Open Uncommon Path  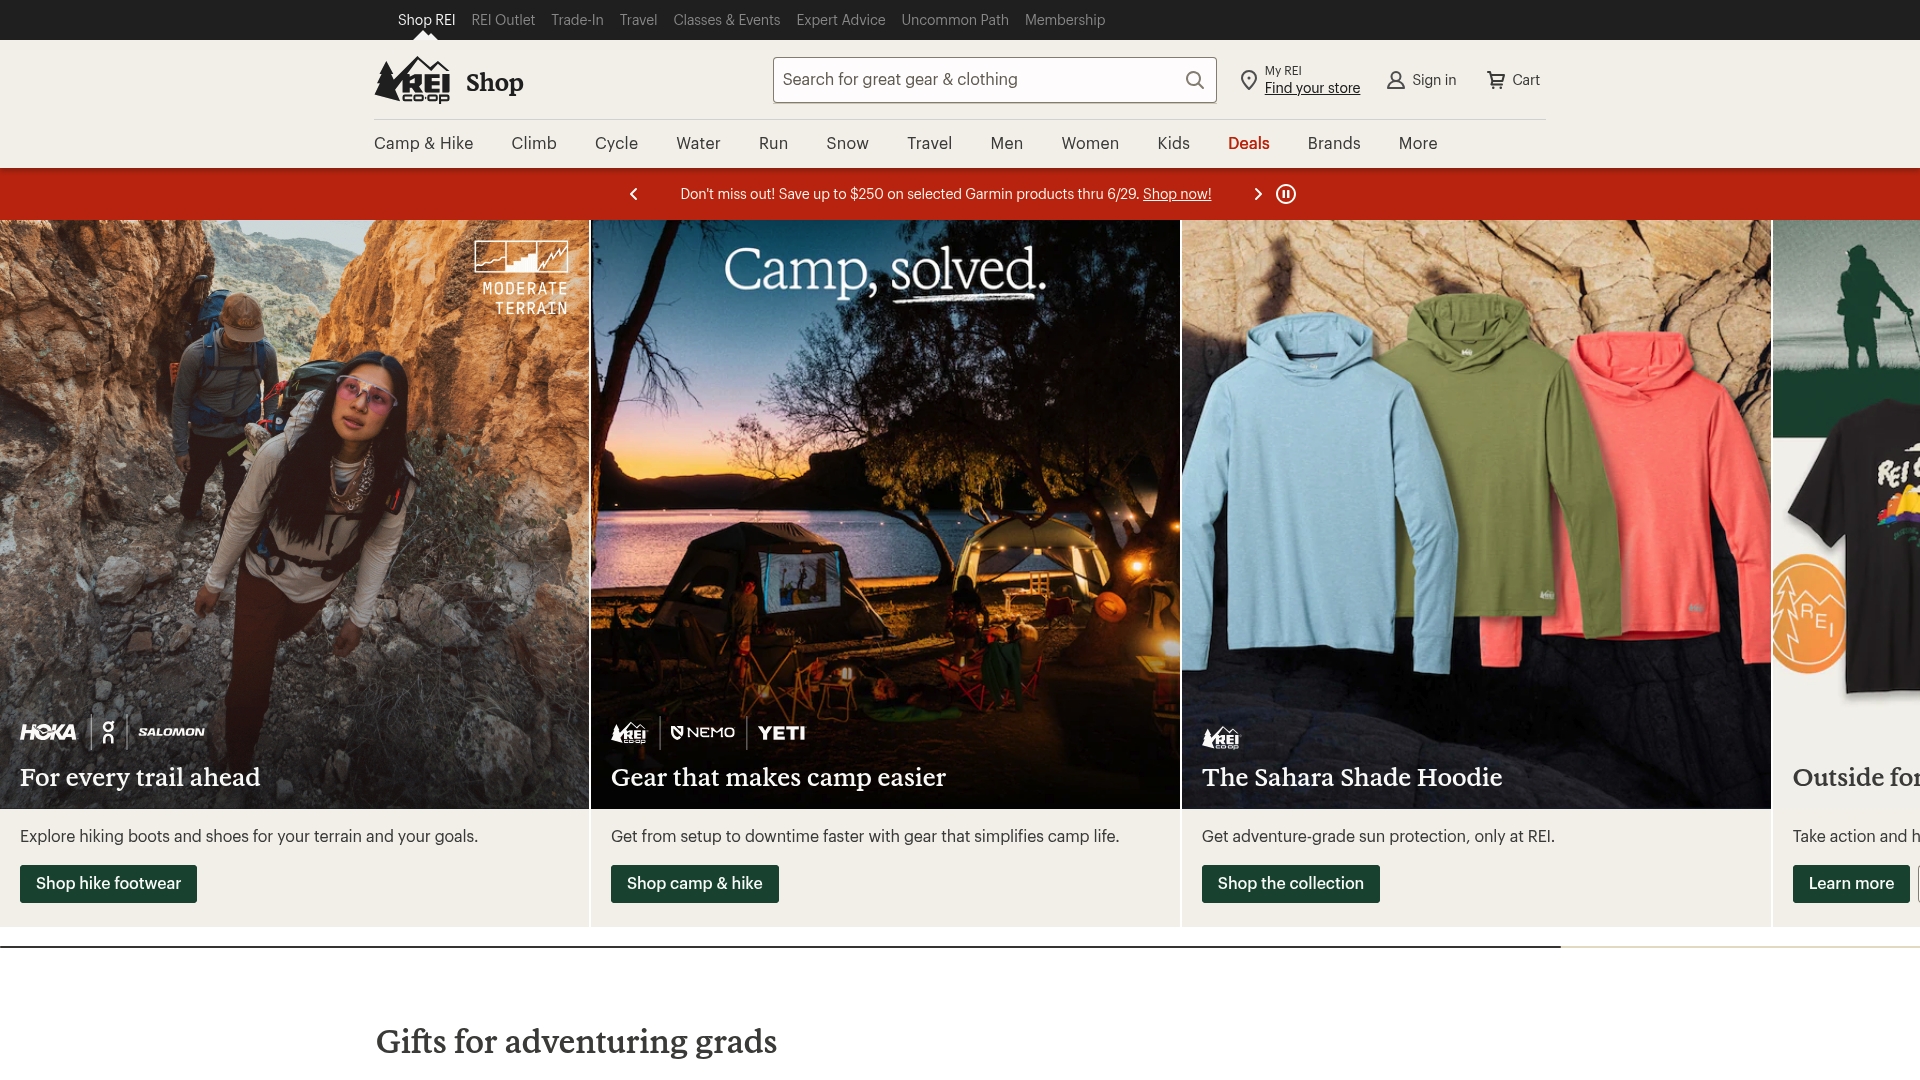click(x=954, y=20)
